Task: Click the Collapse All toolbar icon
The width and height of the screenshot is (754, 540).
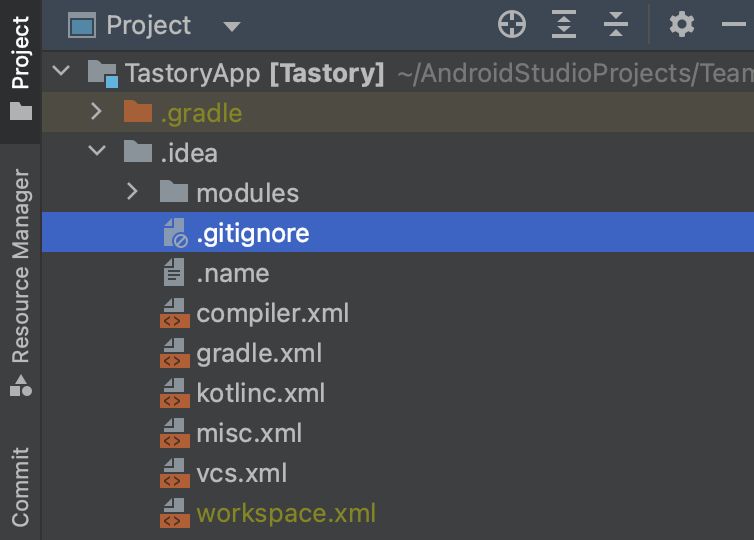Action: point(616,24)
